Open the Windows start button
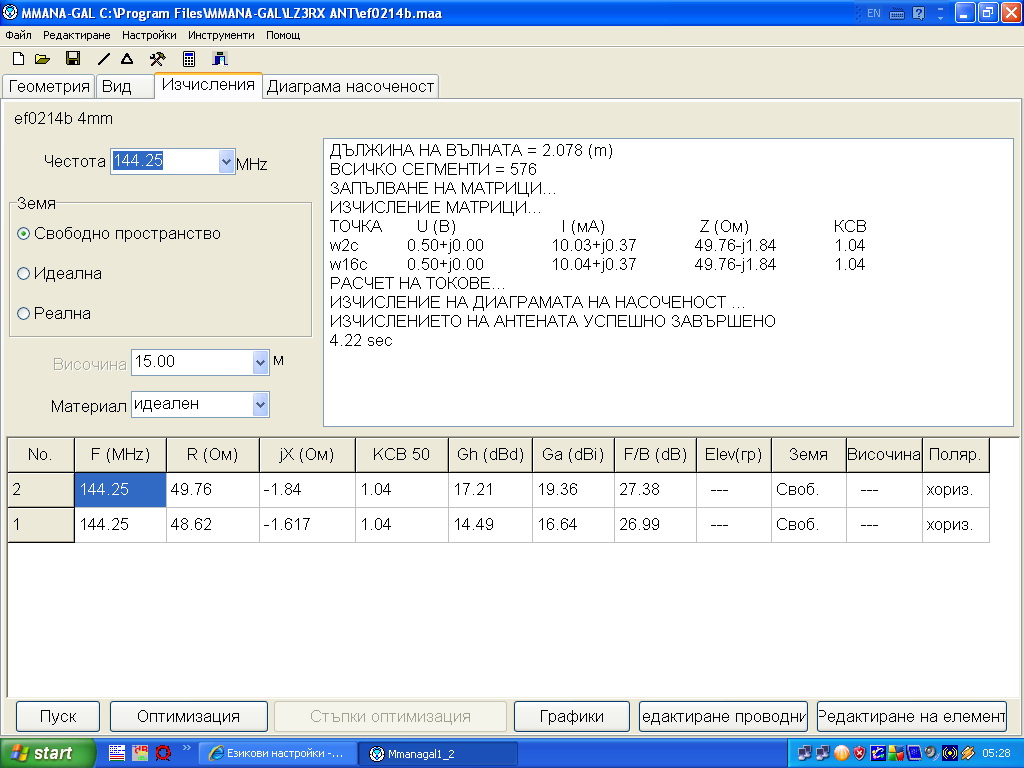The height and width of the screenshot is (768, 1024). [x=48, y=753]
